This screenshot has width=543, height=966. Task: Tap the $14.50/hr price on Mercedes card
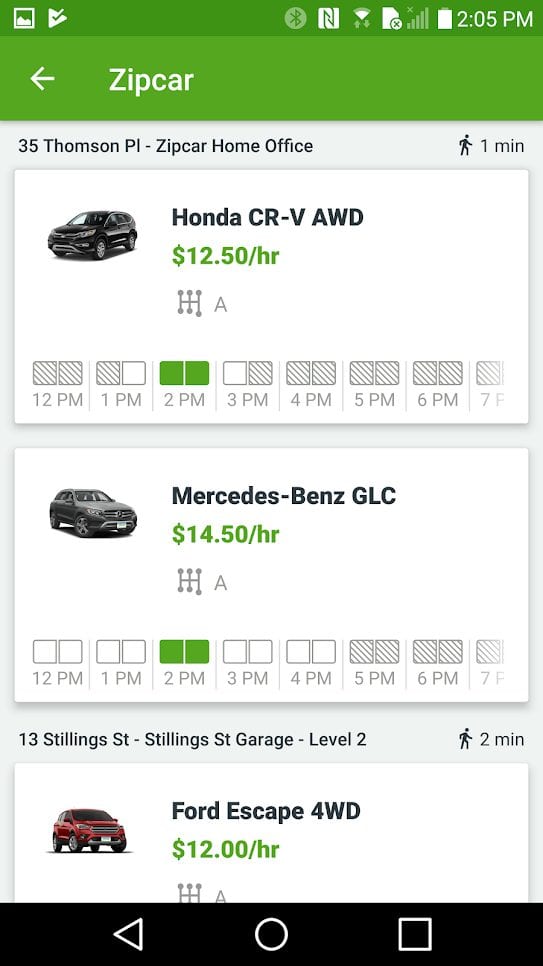coord(226,534)
